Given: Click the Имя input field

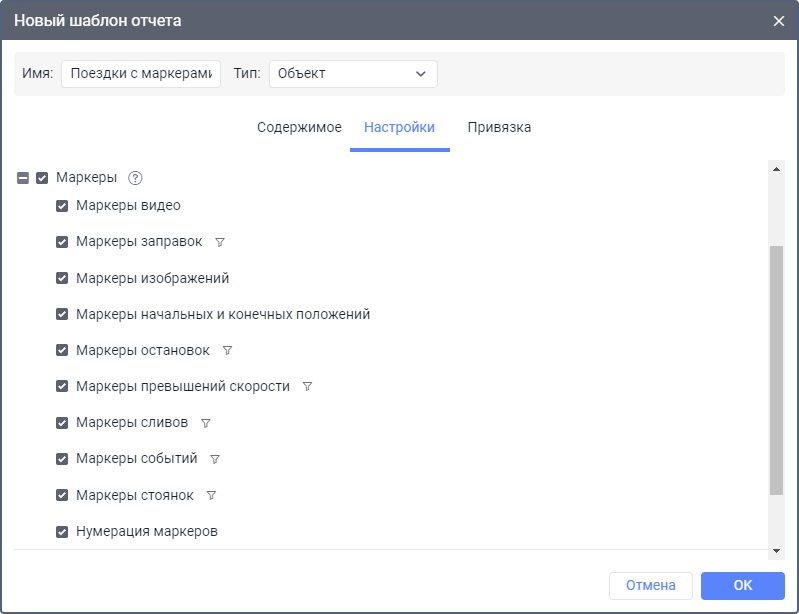Looking at the screenshot, I should tap(140, 74).
